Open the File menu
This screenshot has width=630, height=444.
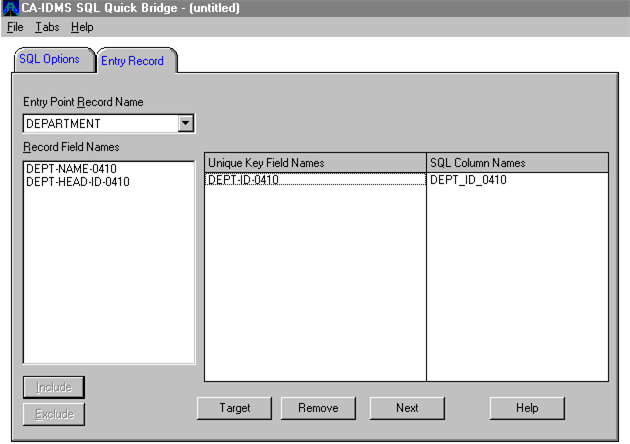15,27
